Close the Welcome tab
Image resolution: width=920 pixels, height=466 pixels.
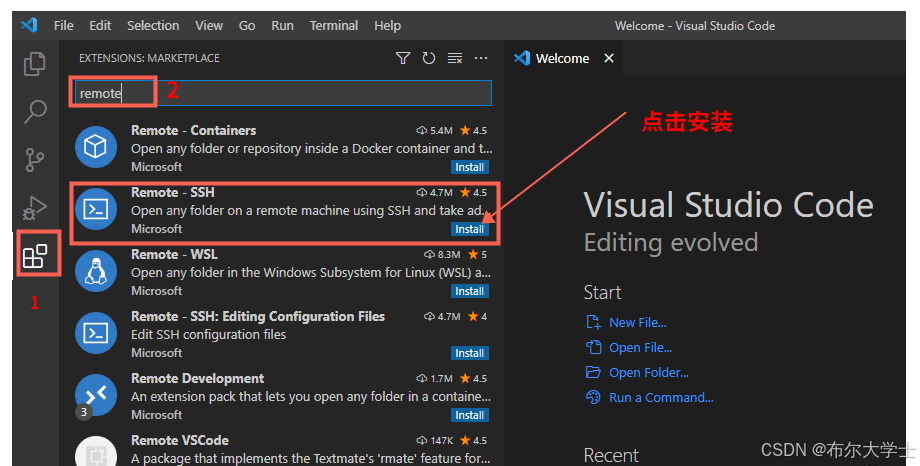coord(609,58)
